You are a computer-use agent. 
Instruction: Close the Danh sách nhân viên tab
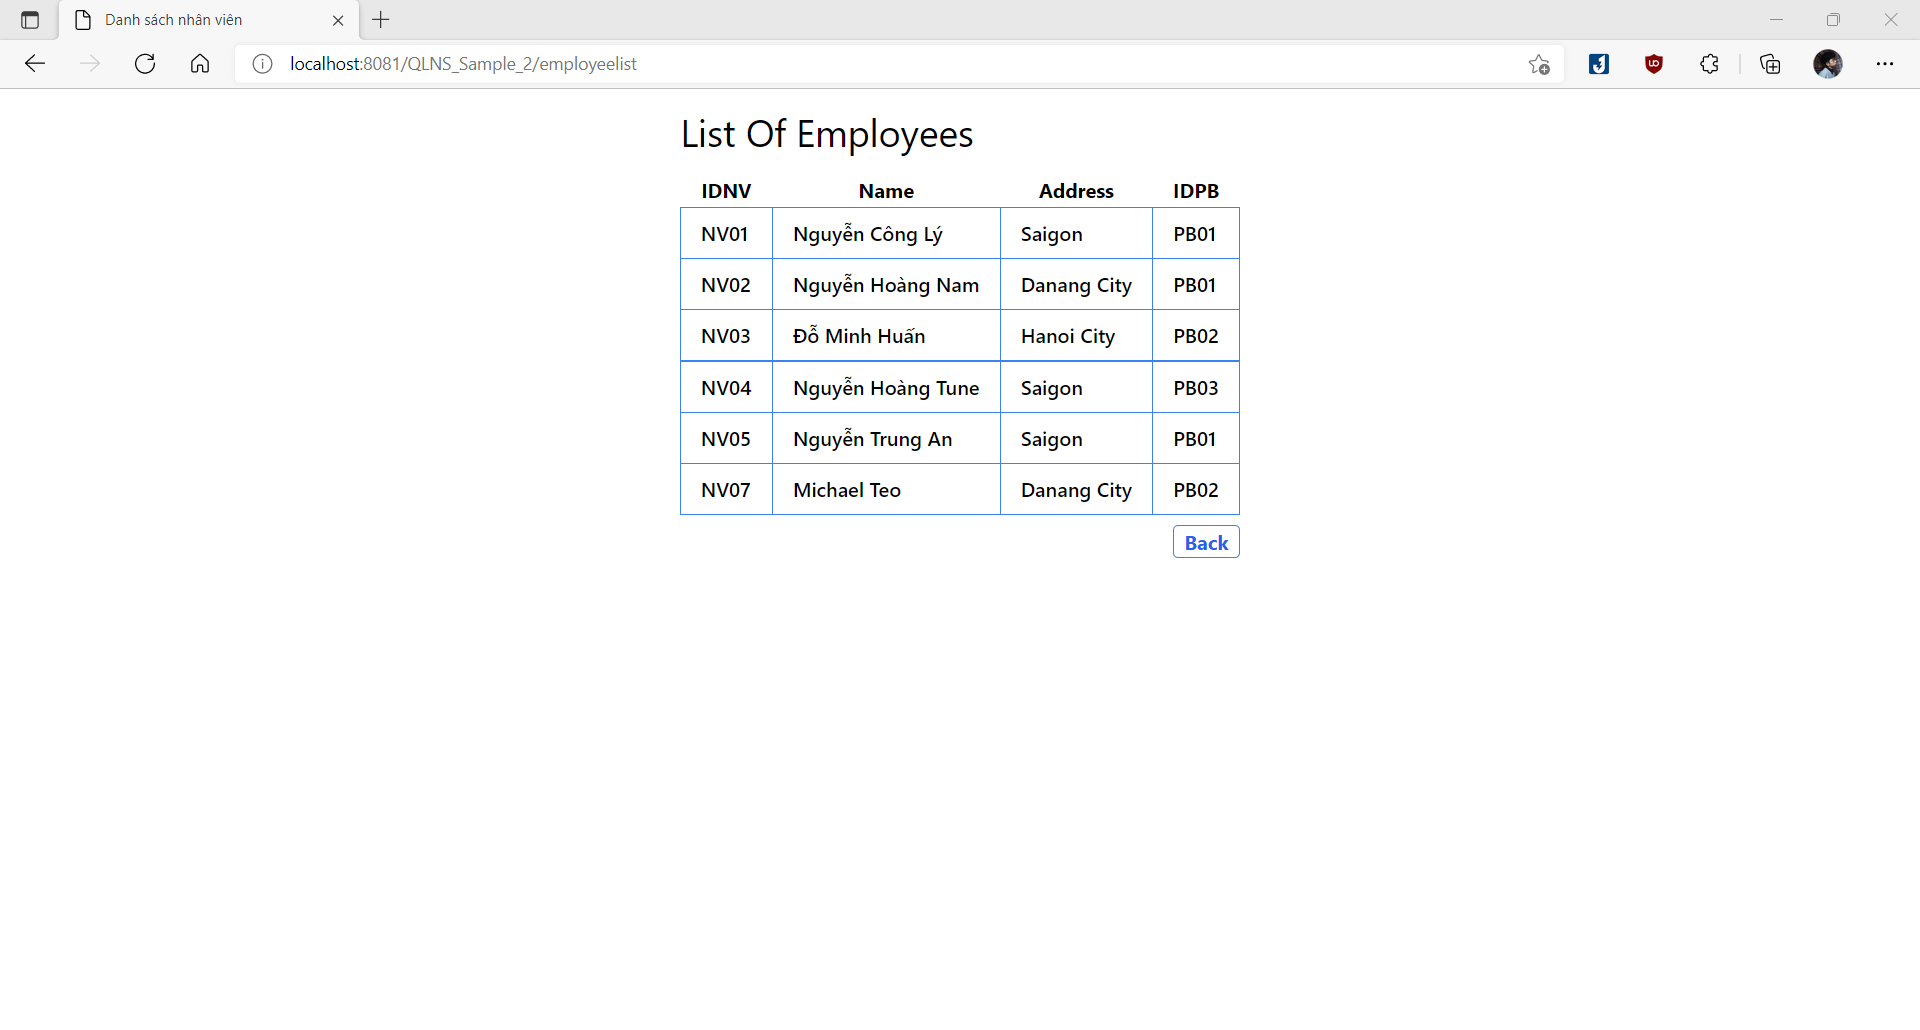(338, 20)
